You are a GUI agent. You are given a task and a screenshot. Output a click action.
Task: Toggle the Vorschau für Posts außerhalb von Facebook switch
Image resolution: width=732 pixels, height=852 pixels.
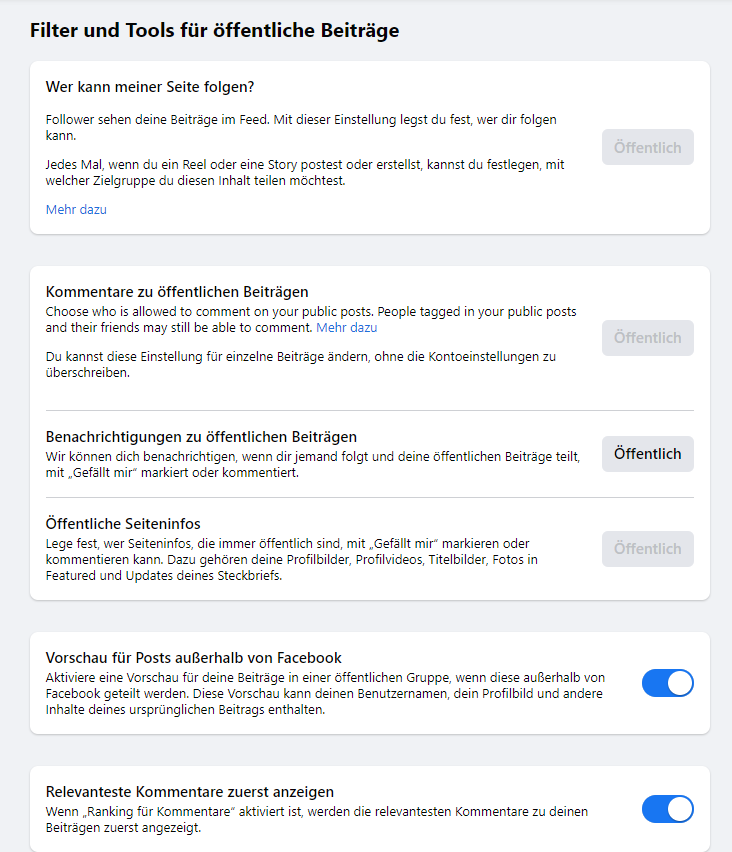pos(667,683)
